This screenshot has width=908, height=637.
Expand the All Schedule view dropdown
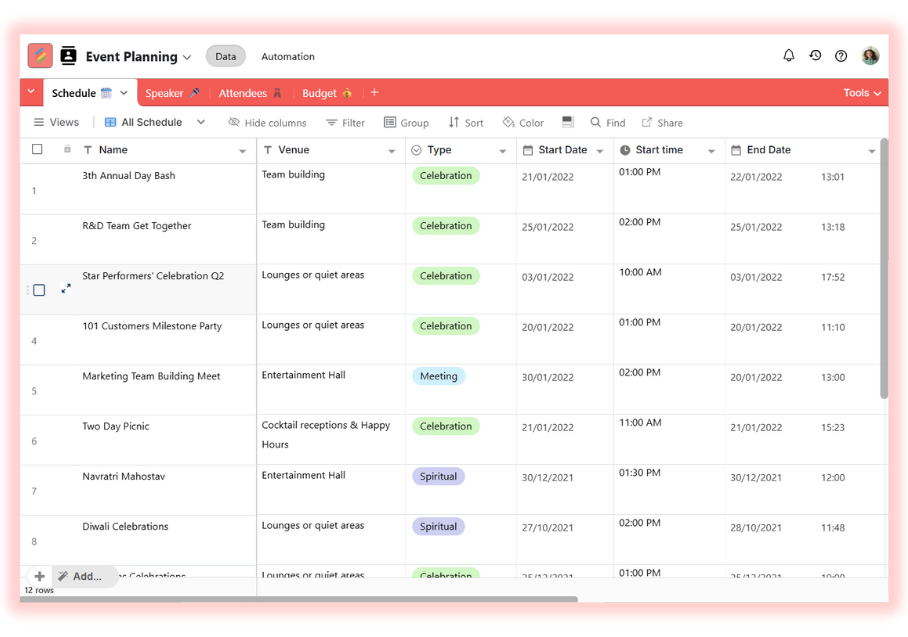201,122
